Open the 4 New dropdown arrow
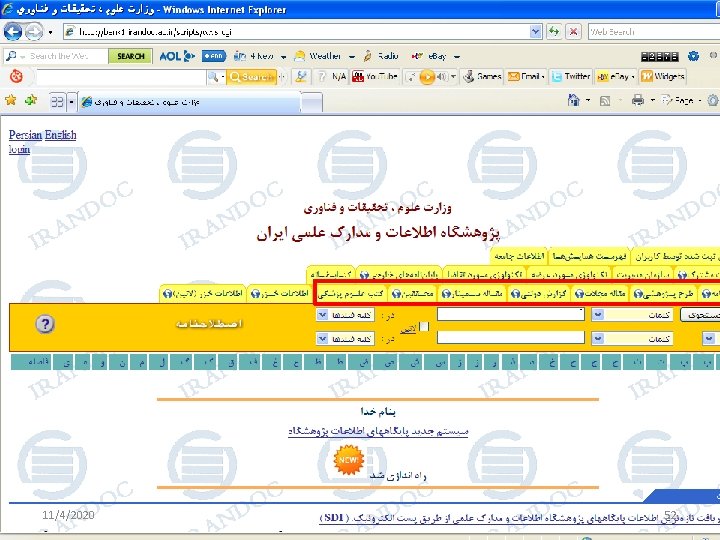The image size is (720, 540). tap(283, 57)
